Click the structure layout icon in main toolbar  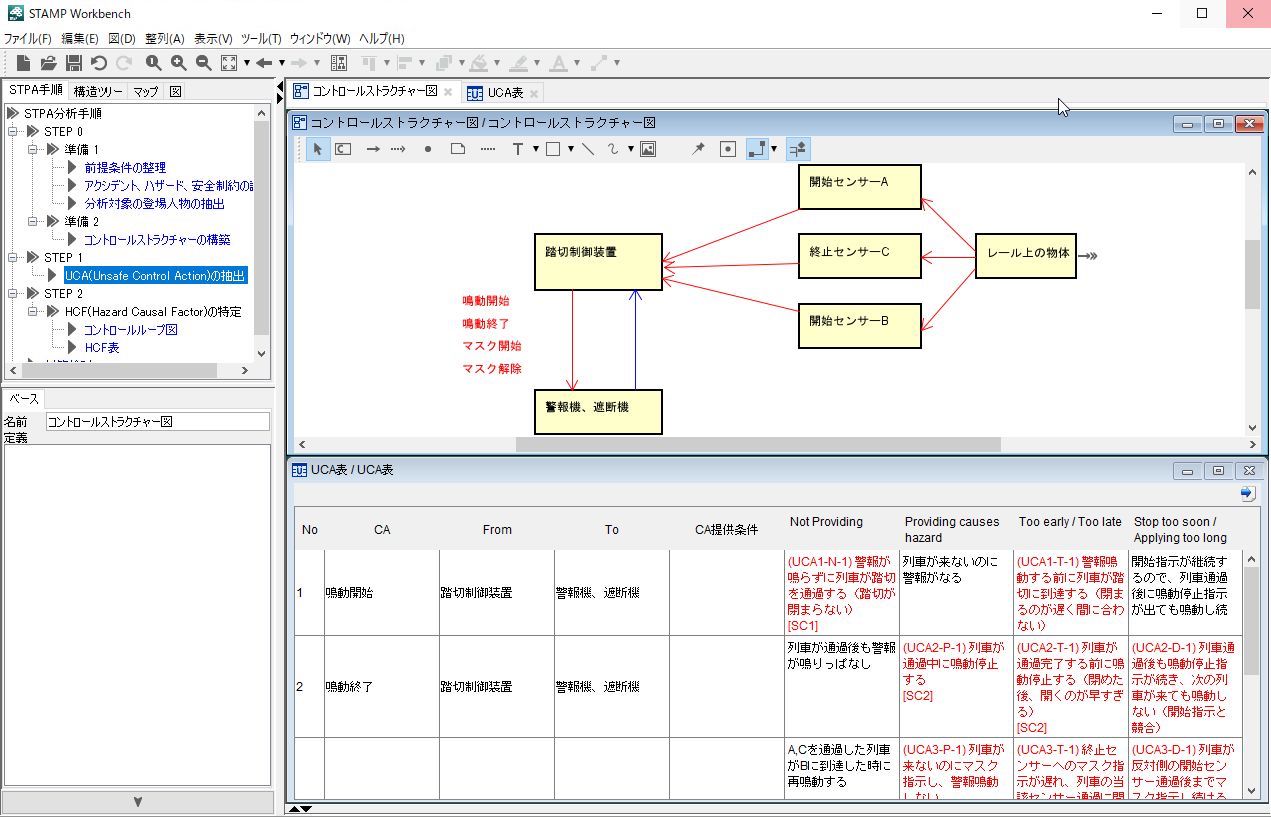[x=338, y=63]
